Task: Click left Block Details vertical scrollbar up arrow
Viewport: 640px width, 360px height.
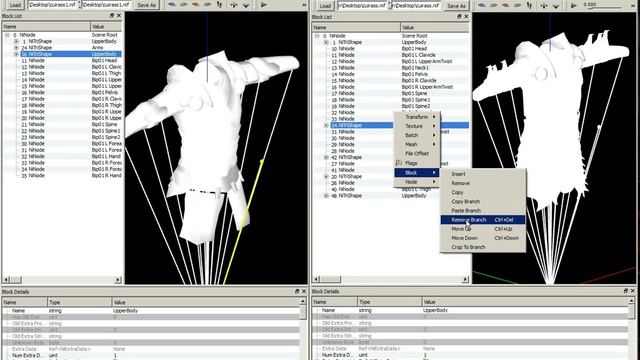Action: click(302, 301)
